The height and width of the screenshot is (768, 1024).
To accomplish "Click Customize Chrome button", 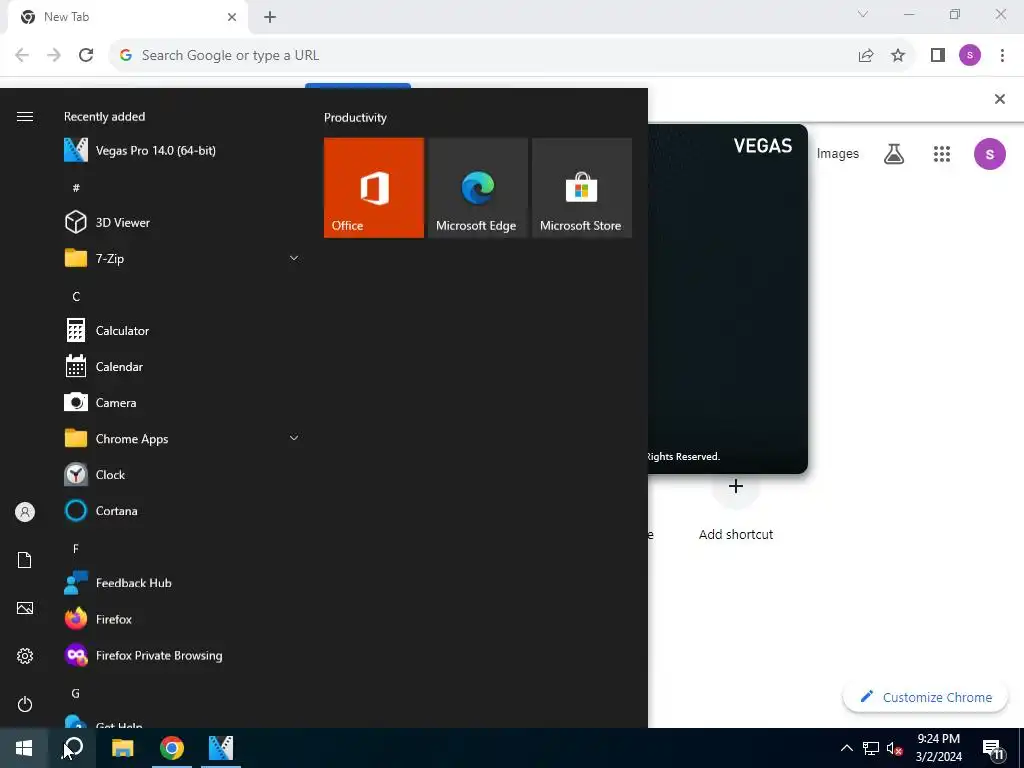I will (x=925, y=697).
